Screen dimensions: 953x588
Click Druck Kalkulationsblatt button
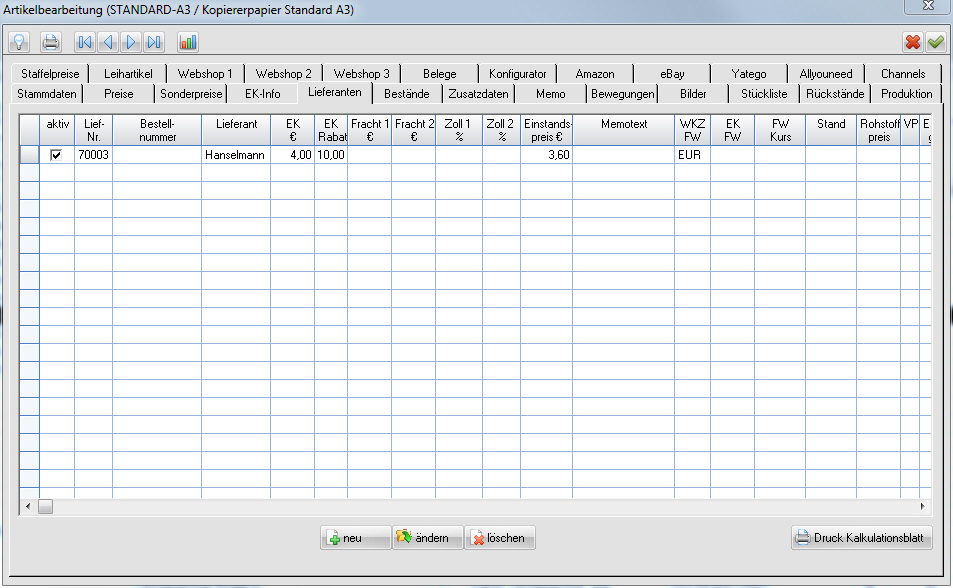coord(861,538)
